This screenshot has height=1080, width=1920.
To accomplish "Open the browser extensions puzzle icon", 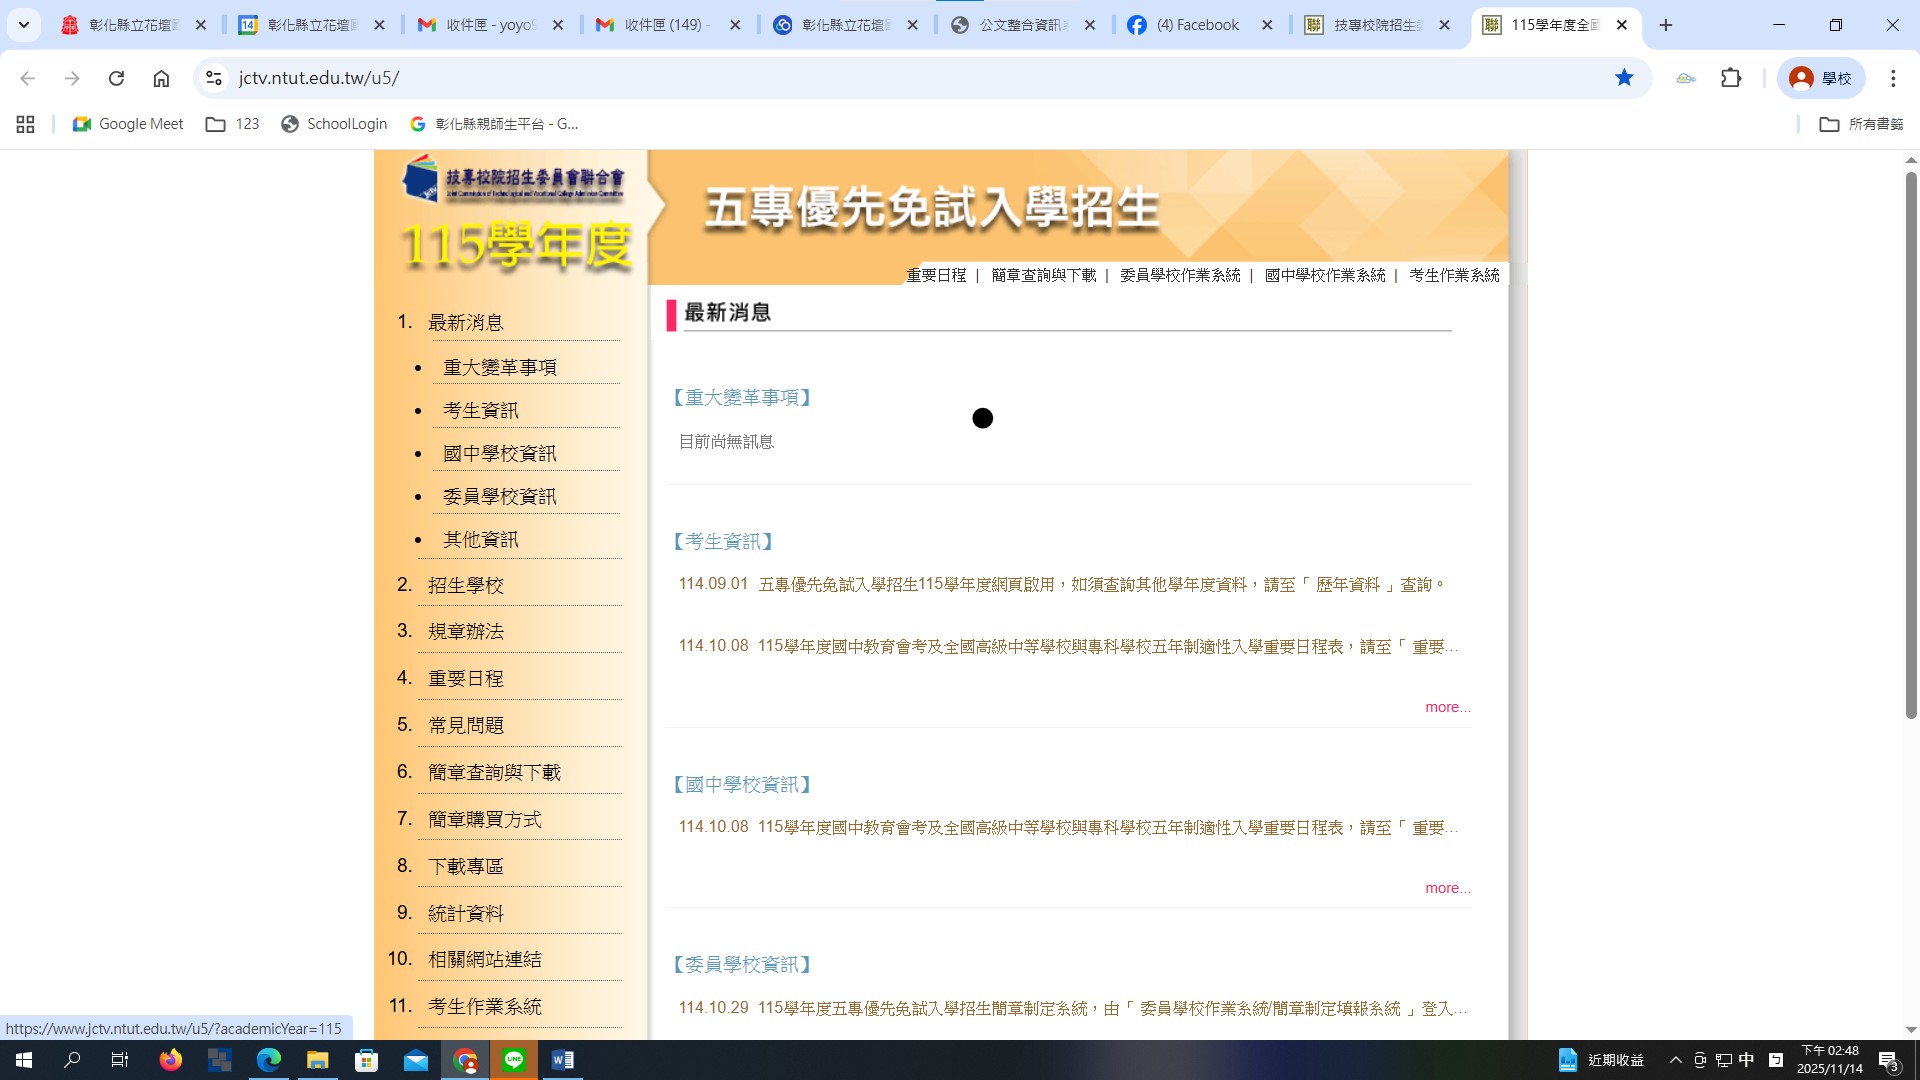I will [1731, 78].
